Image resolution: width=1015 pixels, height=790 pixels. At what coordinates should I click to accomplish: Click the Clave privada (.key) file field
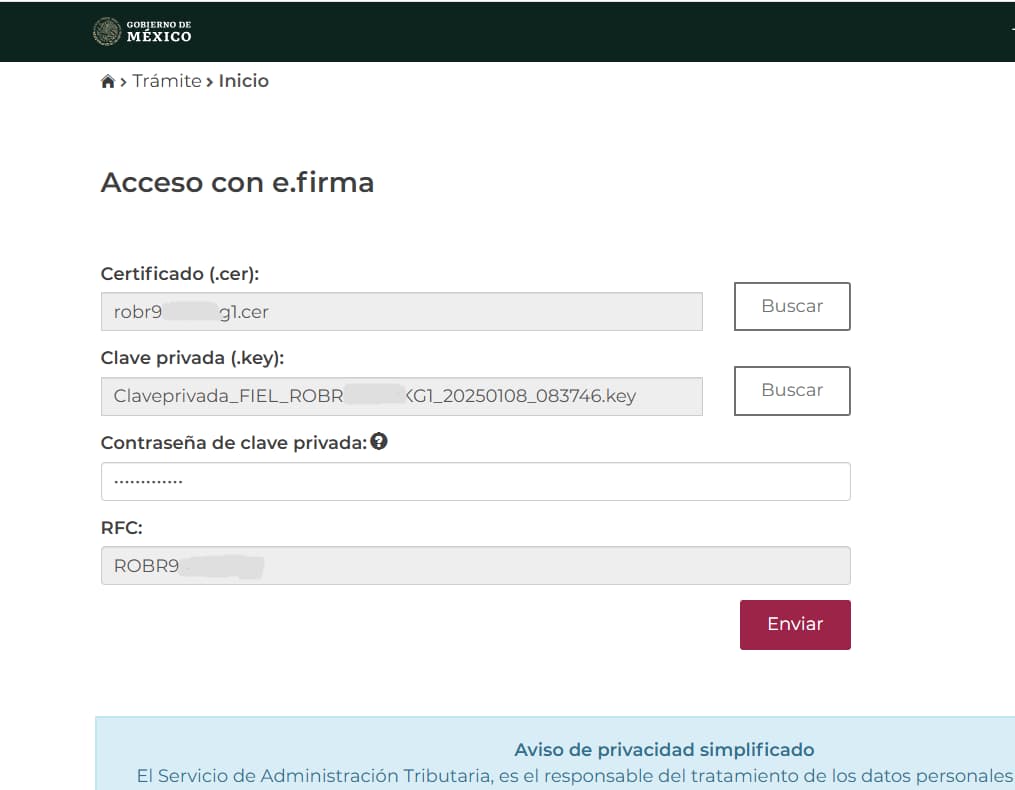401,396
